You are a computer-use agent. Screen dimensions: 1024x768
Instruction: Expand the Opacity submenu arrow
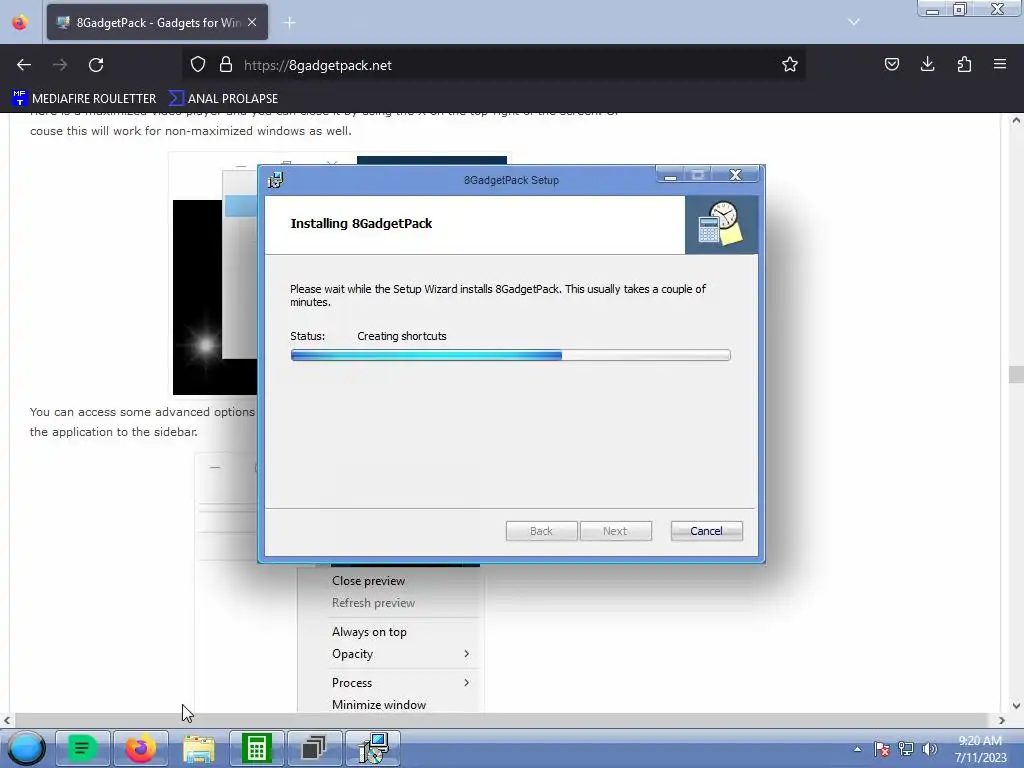coord(466,654)
